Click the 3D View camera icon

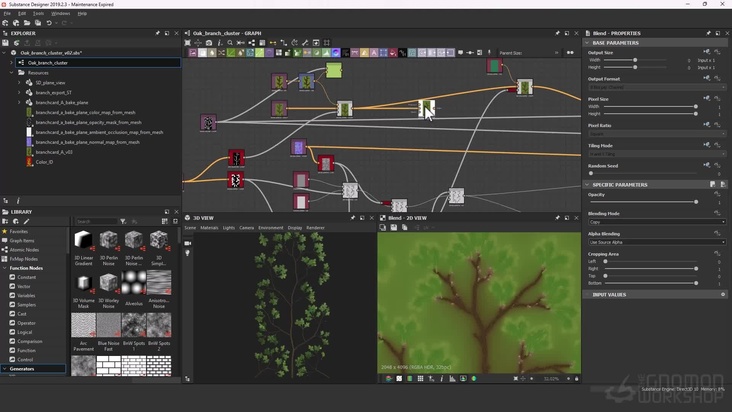pos(188,243)
